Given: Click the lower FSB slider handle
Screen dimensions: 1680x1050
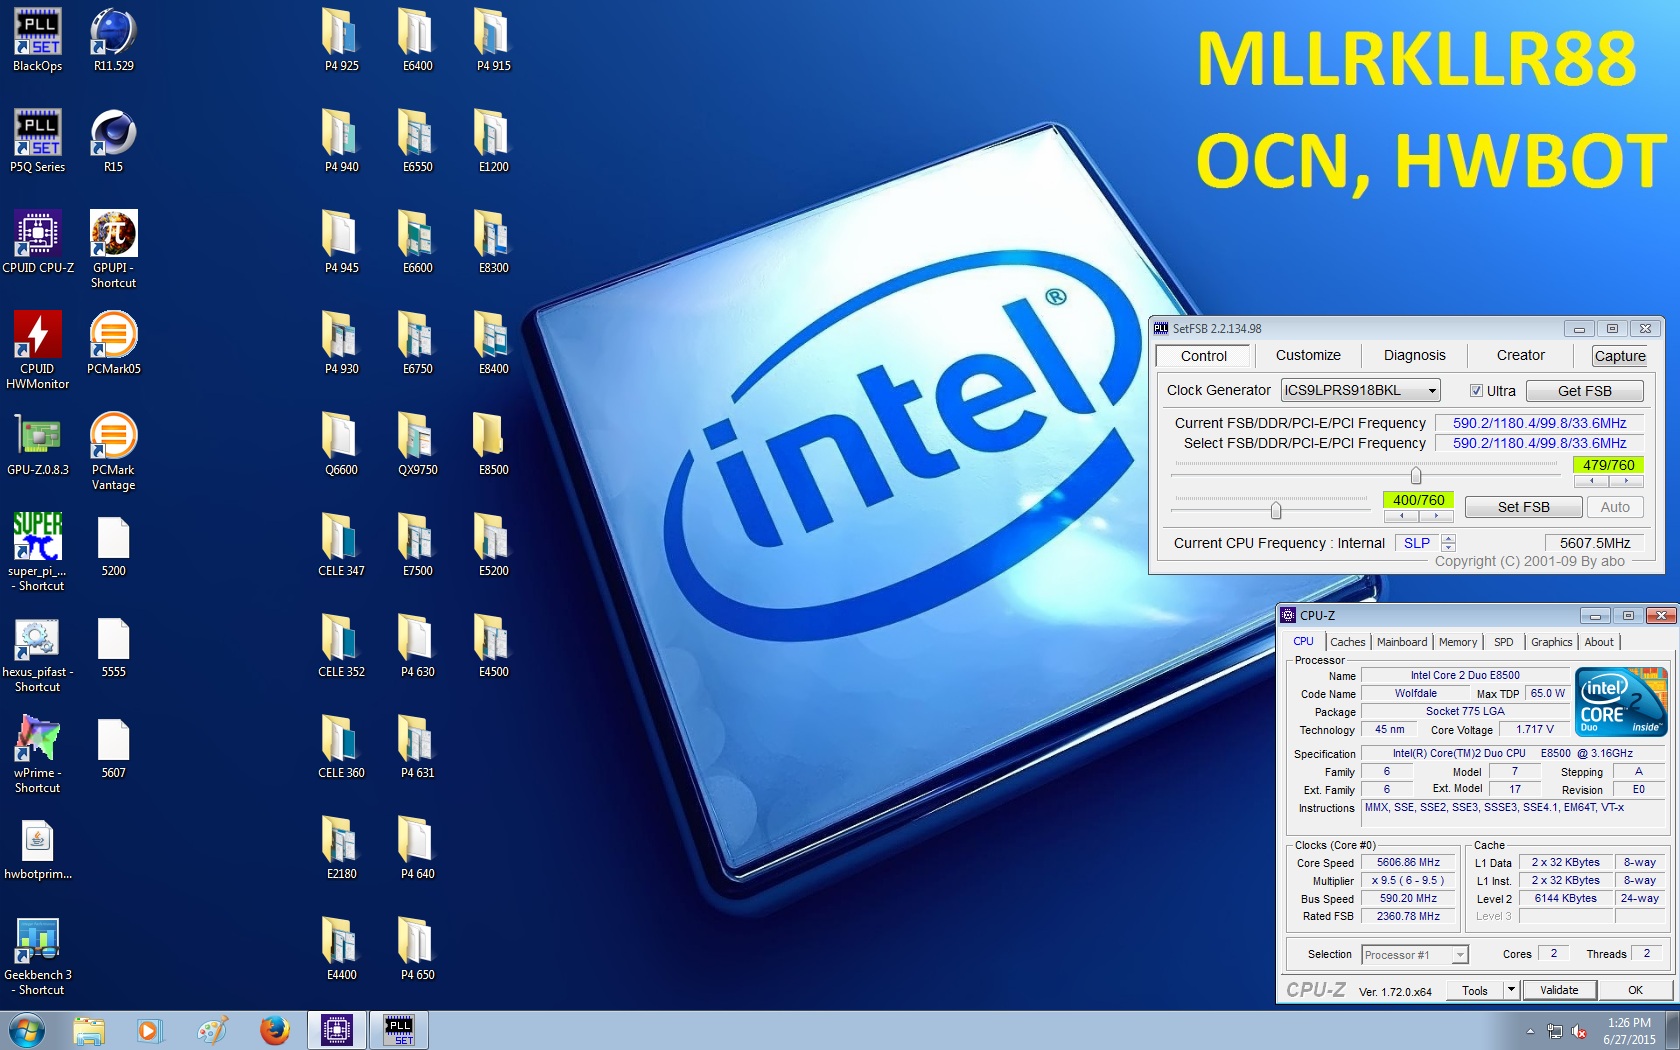Looking at the screenshot, I should point(1276,511).
